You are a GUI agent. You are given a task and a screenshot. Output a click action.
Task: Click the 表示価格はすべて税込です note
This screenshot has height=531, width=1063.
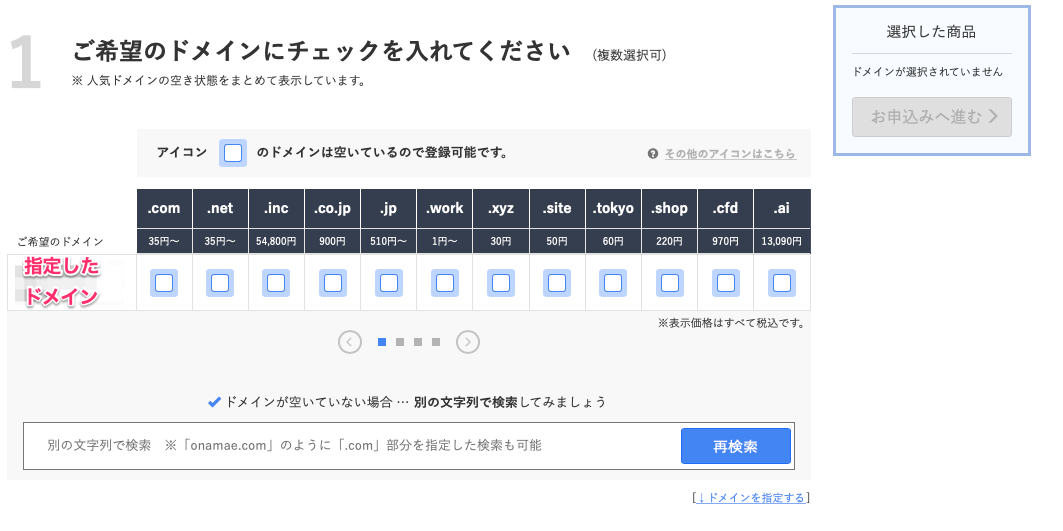click(731, 323)
